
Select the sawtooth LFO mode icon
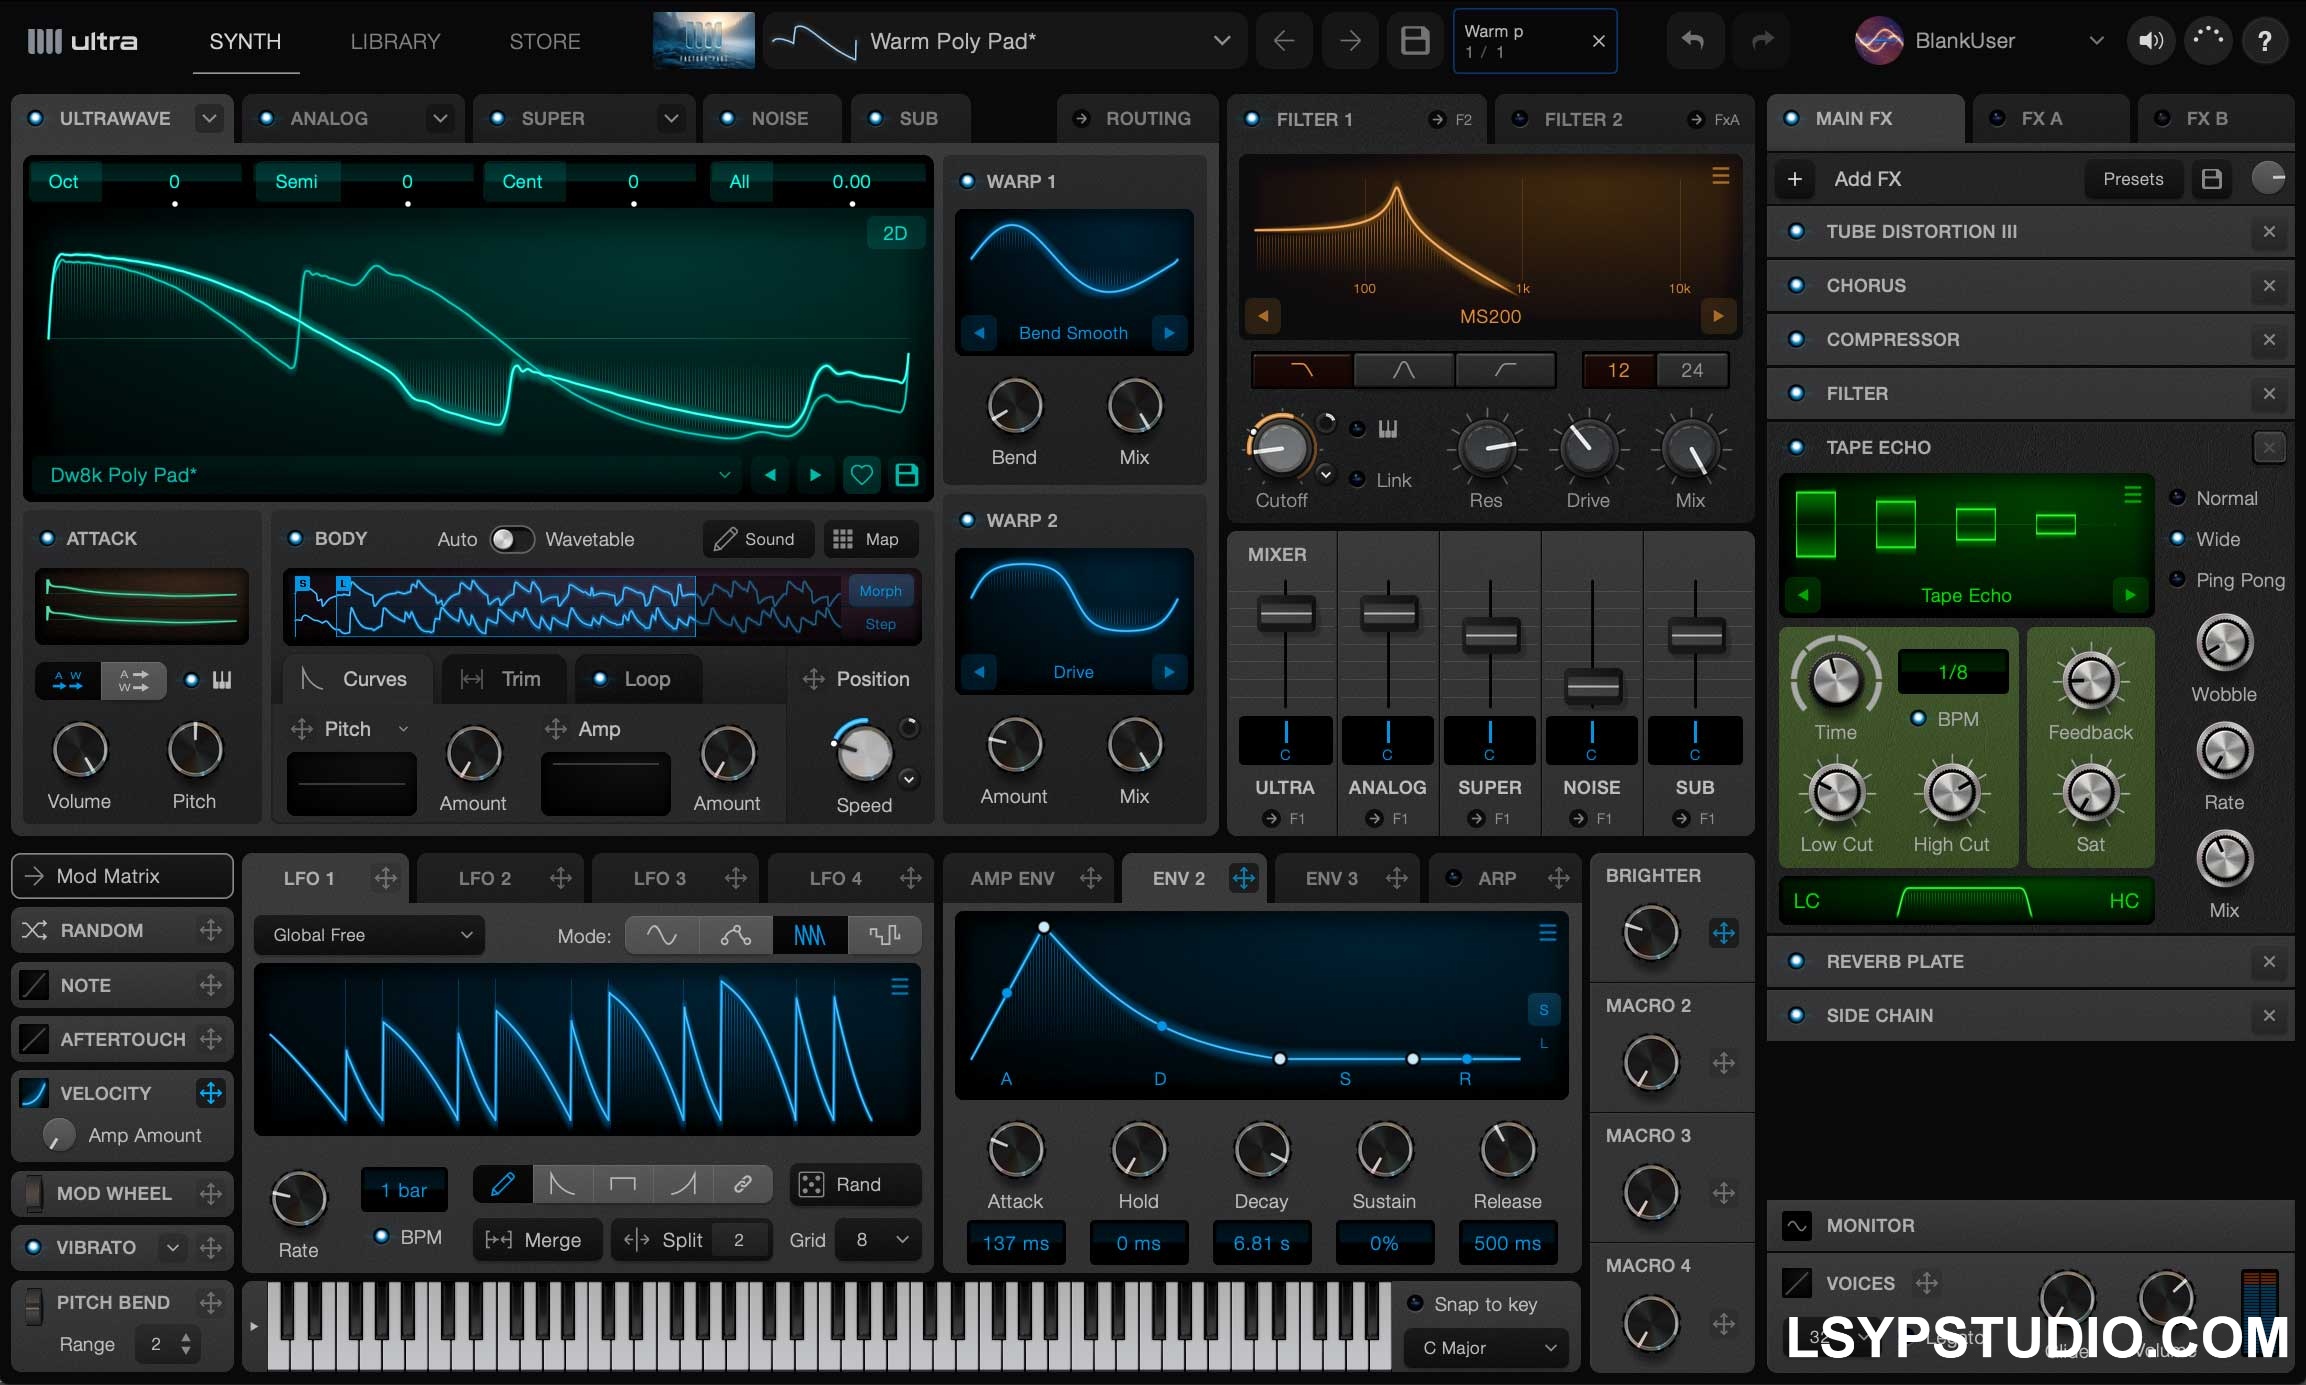809,936
